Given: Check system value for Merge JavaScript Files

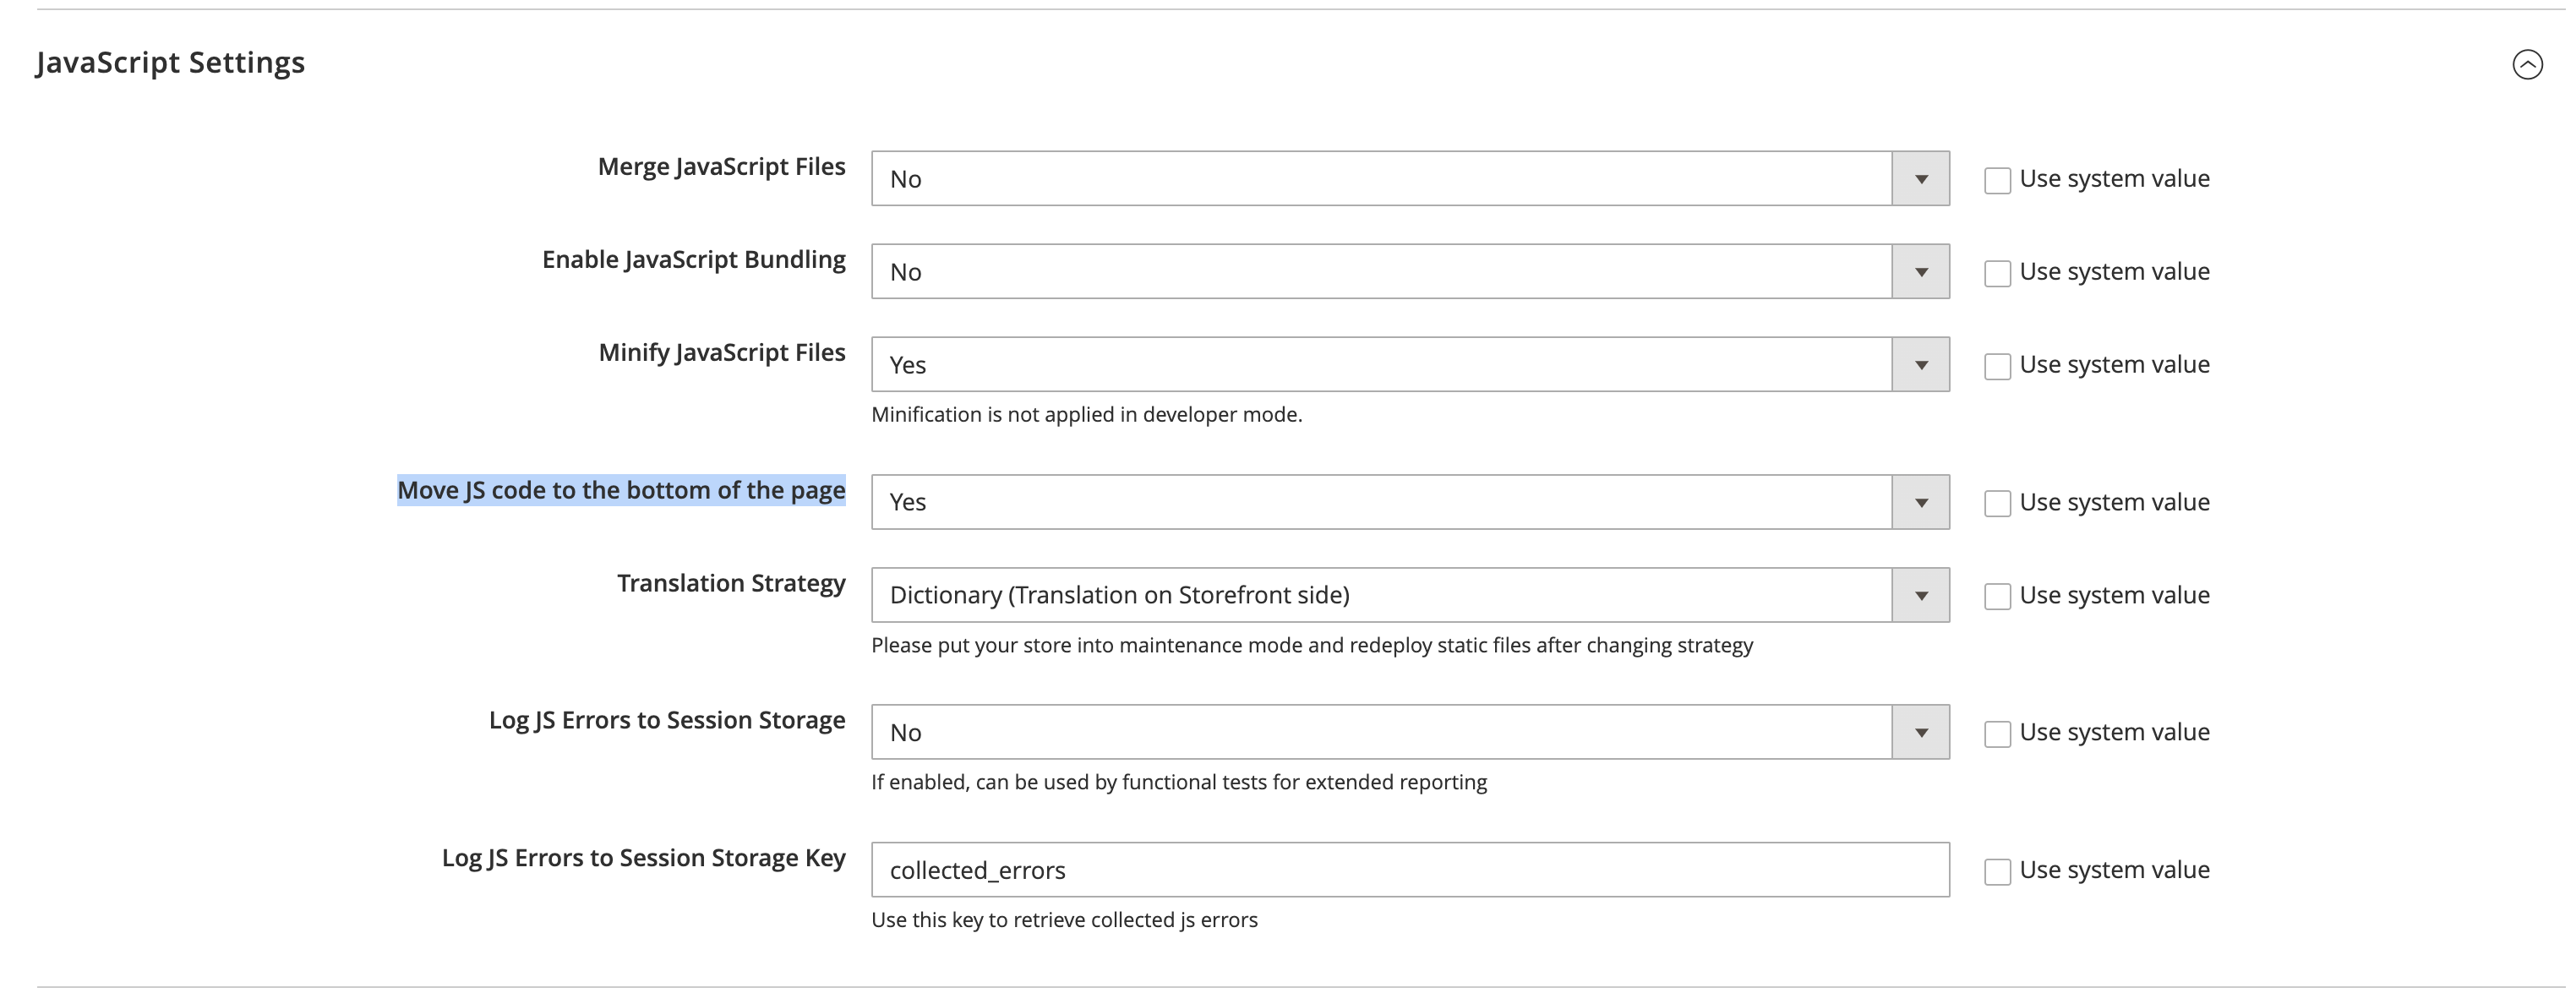Looking at the screenshot, I should (x=1997, y=181).
